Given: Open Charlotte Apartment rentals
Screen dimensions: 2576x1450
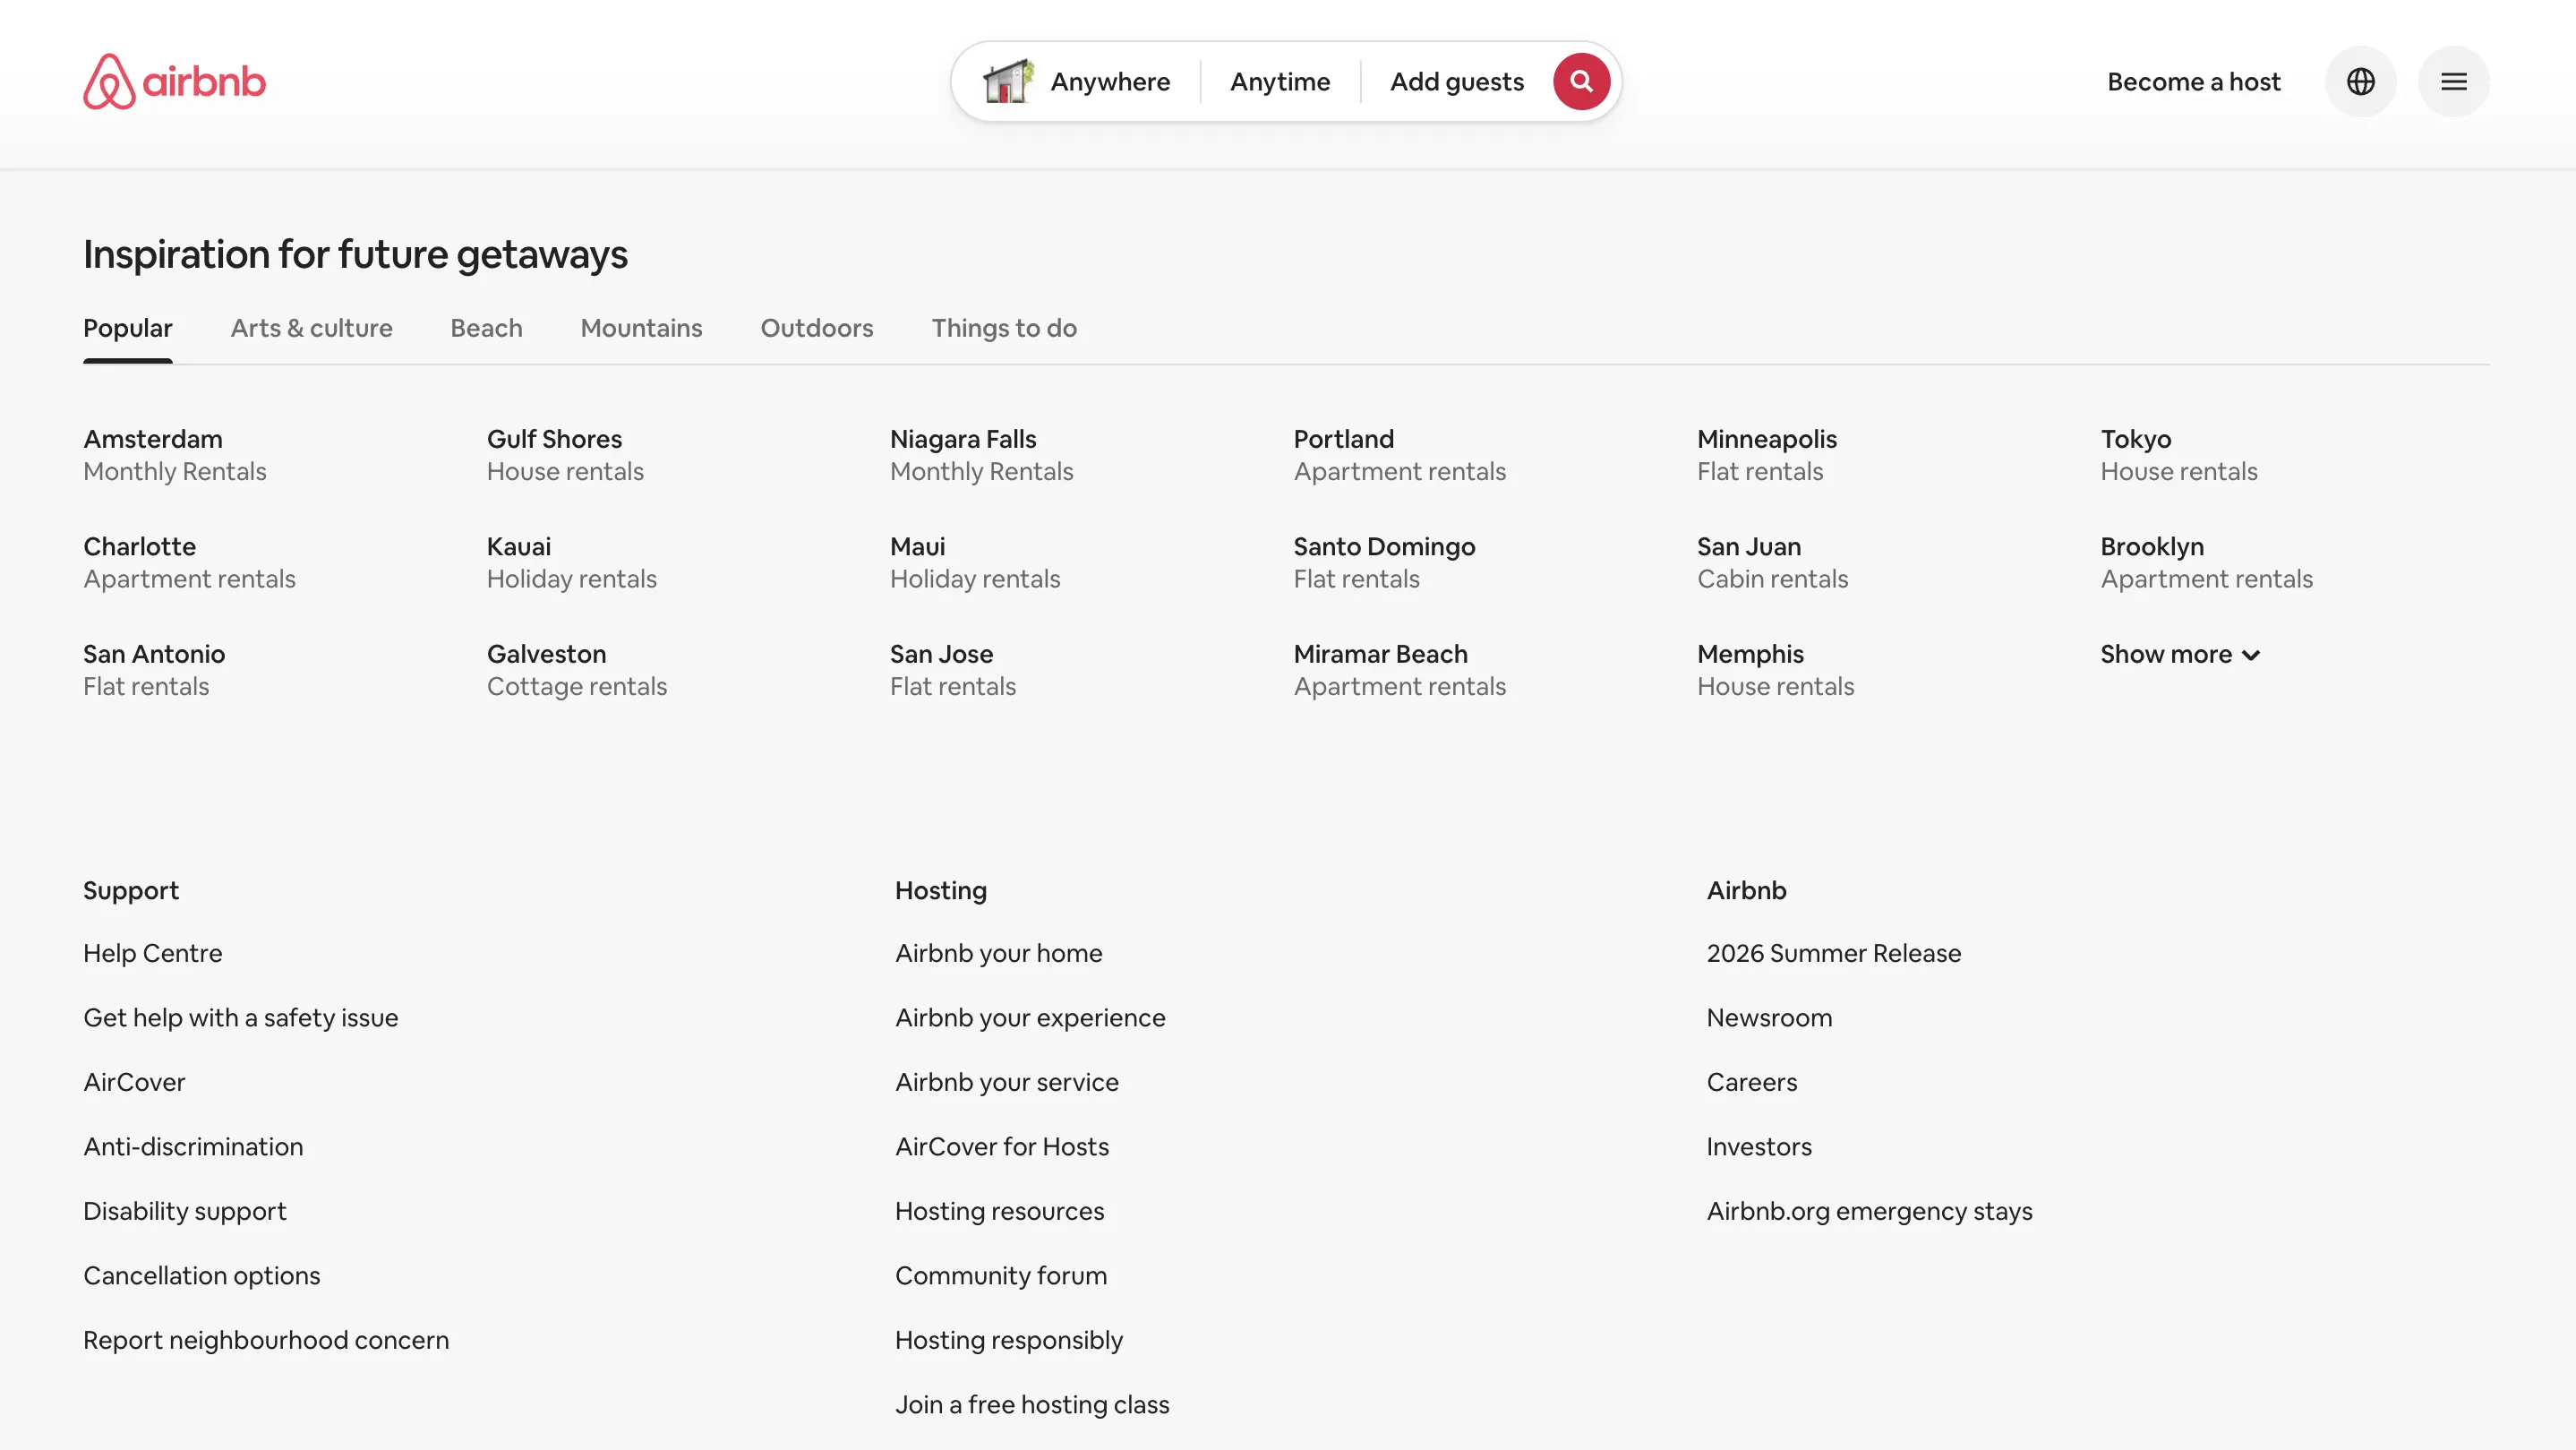Looking at the screenshot, I should tap(189, 562).
